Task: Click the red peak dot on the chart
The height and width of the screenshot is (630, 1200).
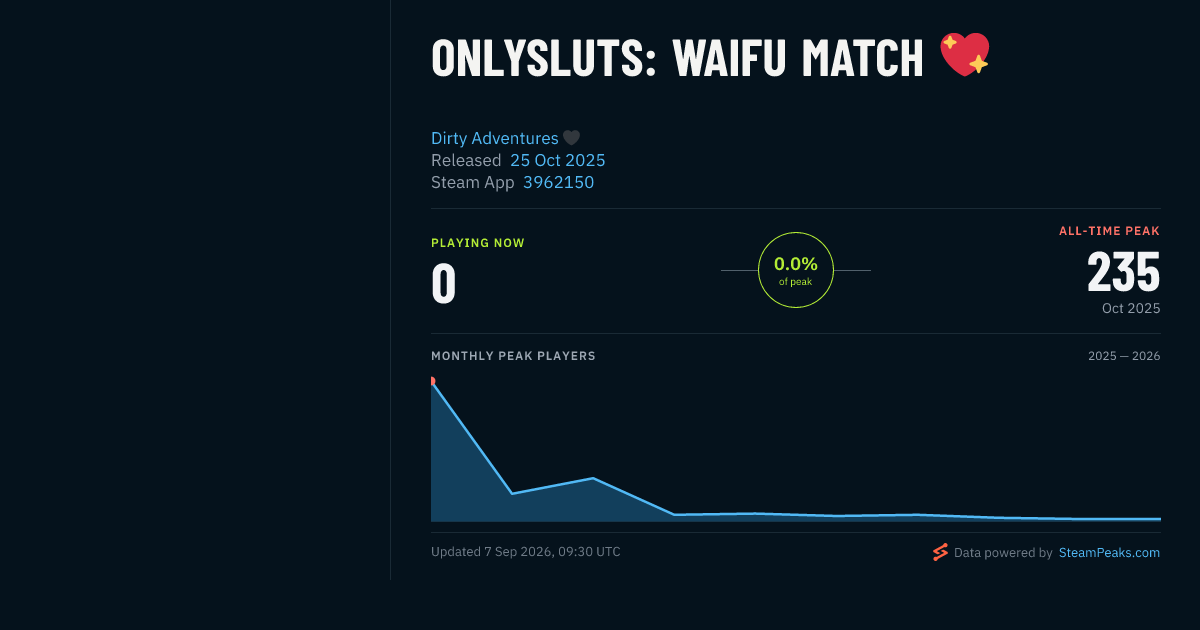Action: click(x=431, y=381)
